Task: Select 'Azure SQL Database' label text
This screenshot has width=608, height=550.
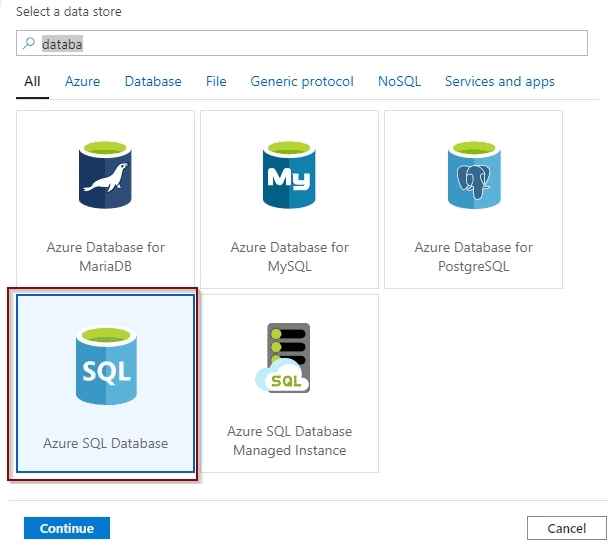Action: (x=105, y=443)
